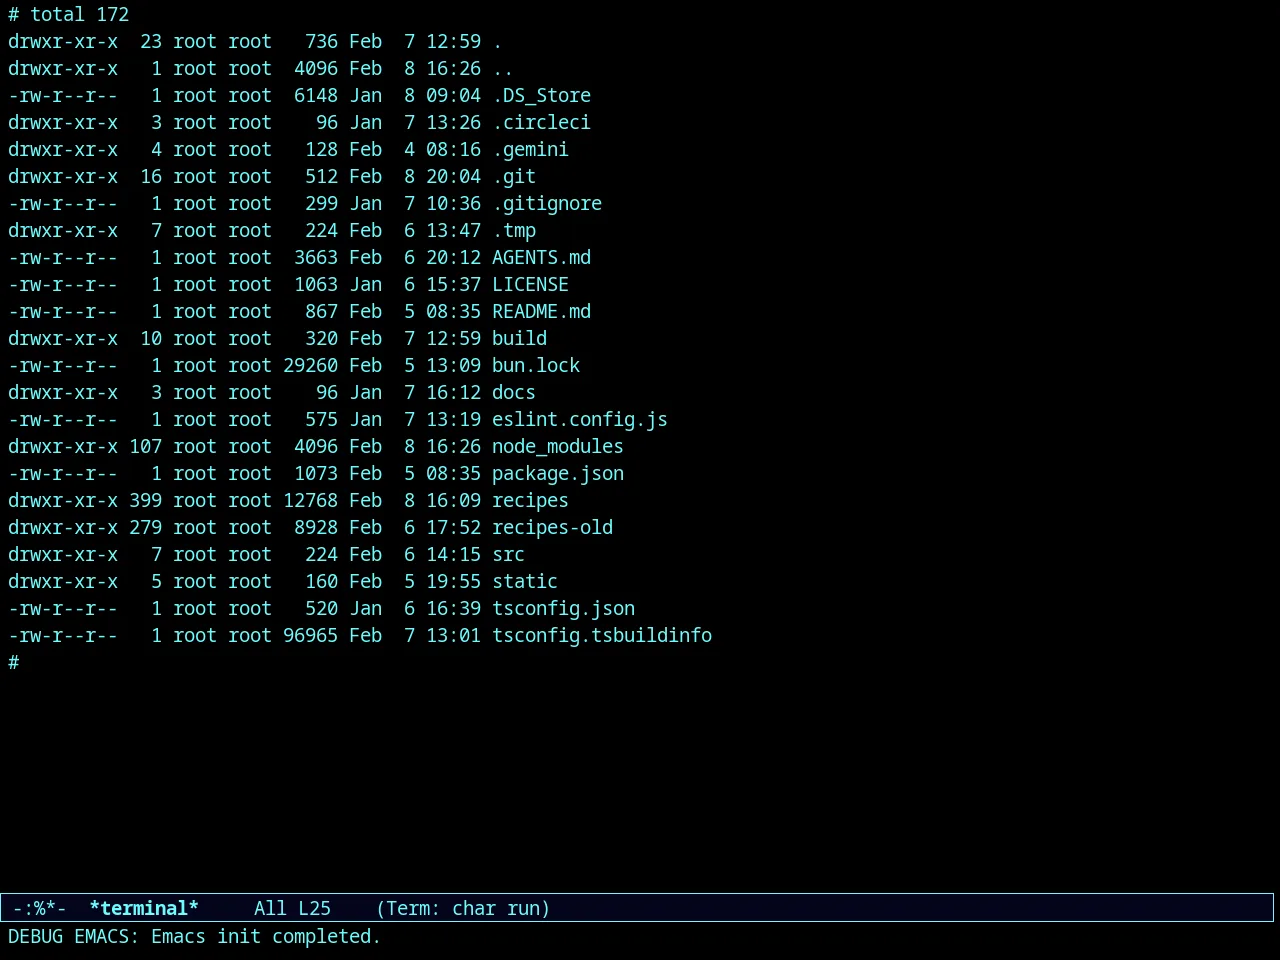1280x960 pixels.
Task: Select the .circleci directory entry
Action: 541,123
